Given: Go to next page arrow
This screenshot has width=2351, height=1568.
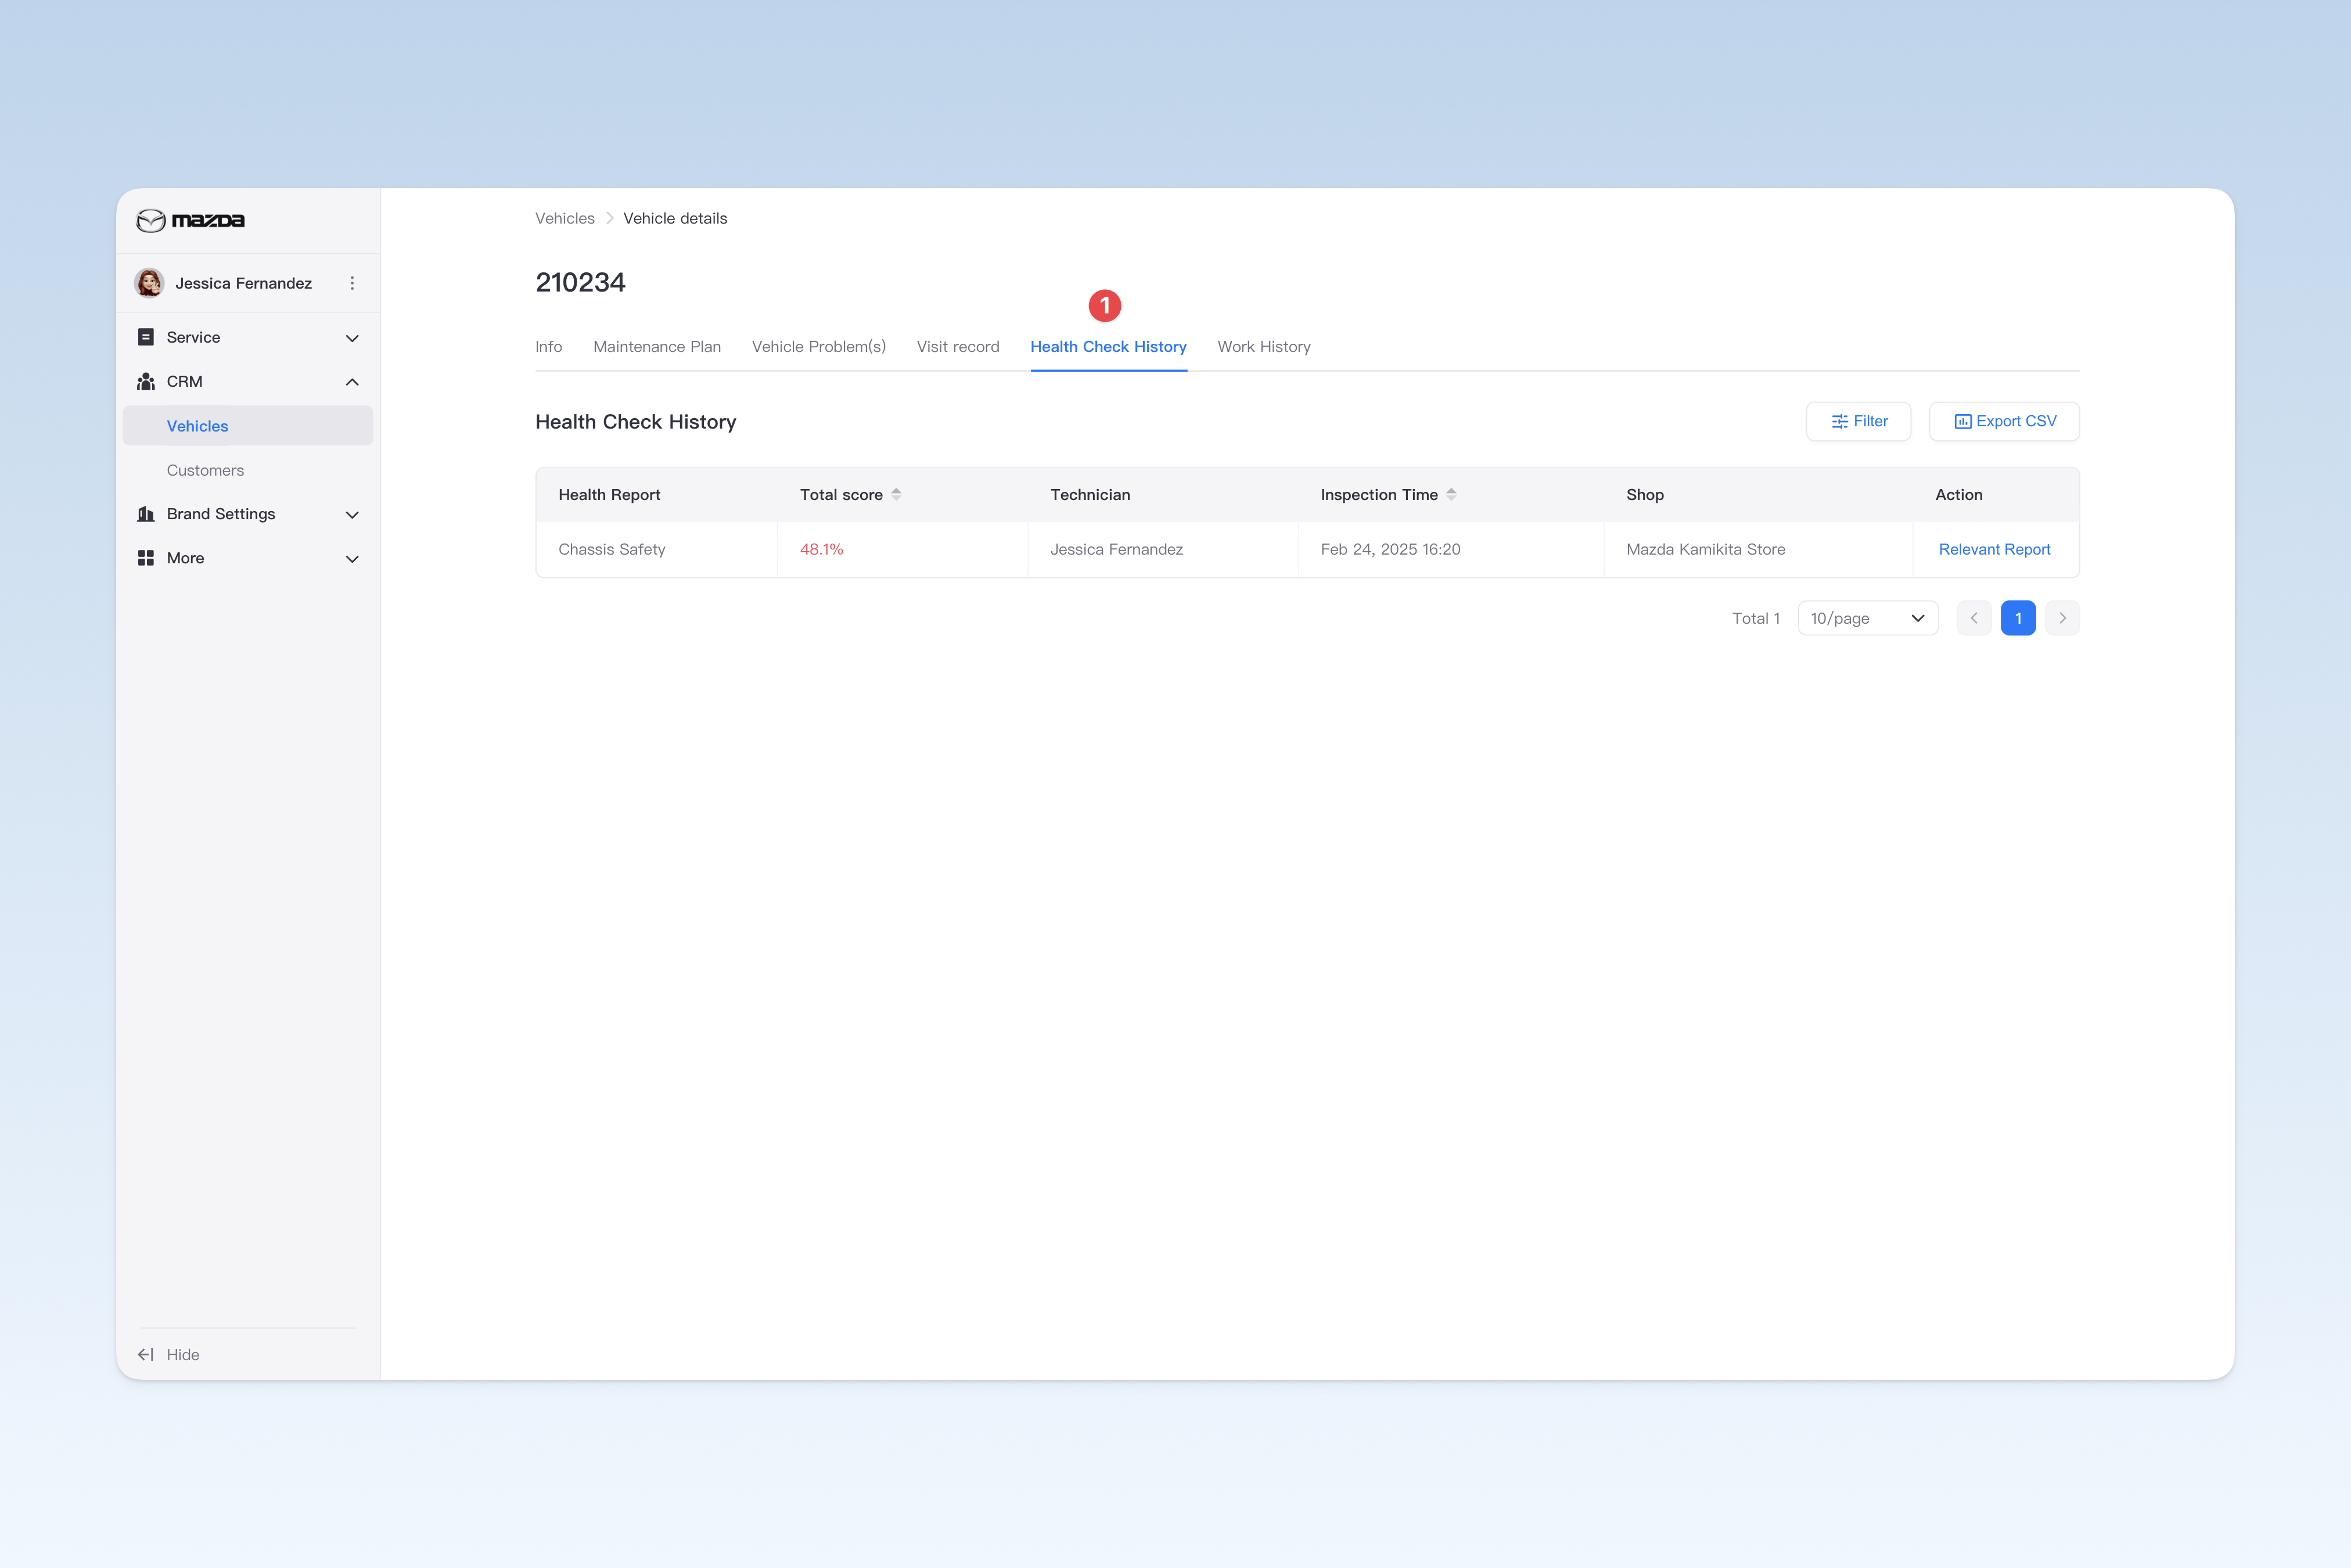Looking at the screenshot, I should [2062, 618].
